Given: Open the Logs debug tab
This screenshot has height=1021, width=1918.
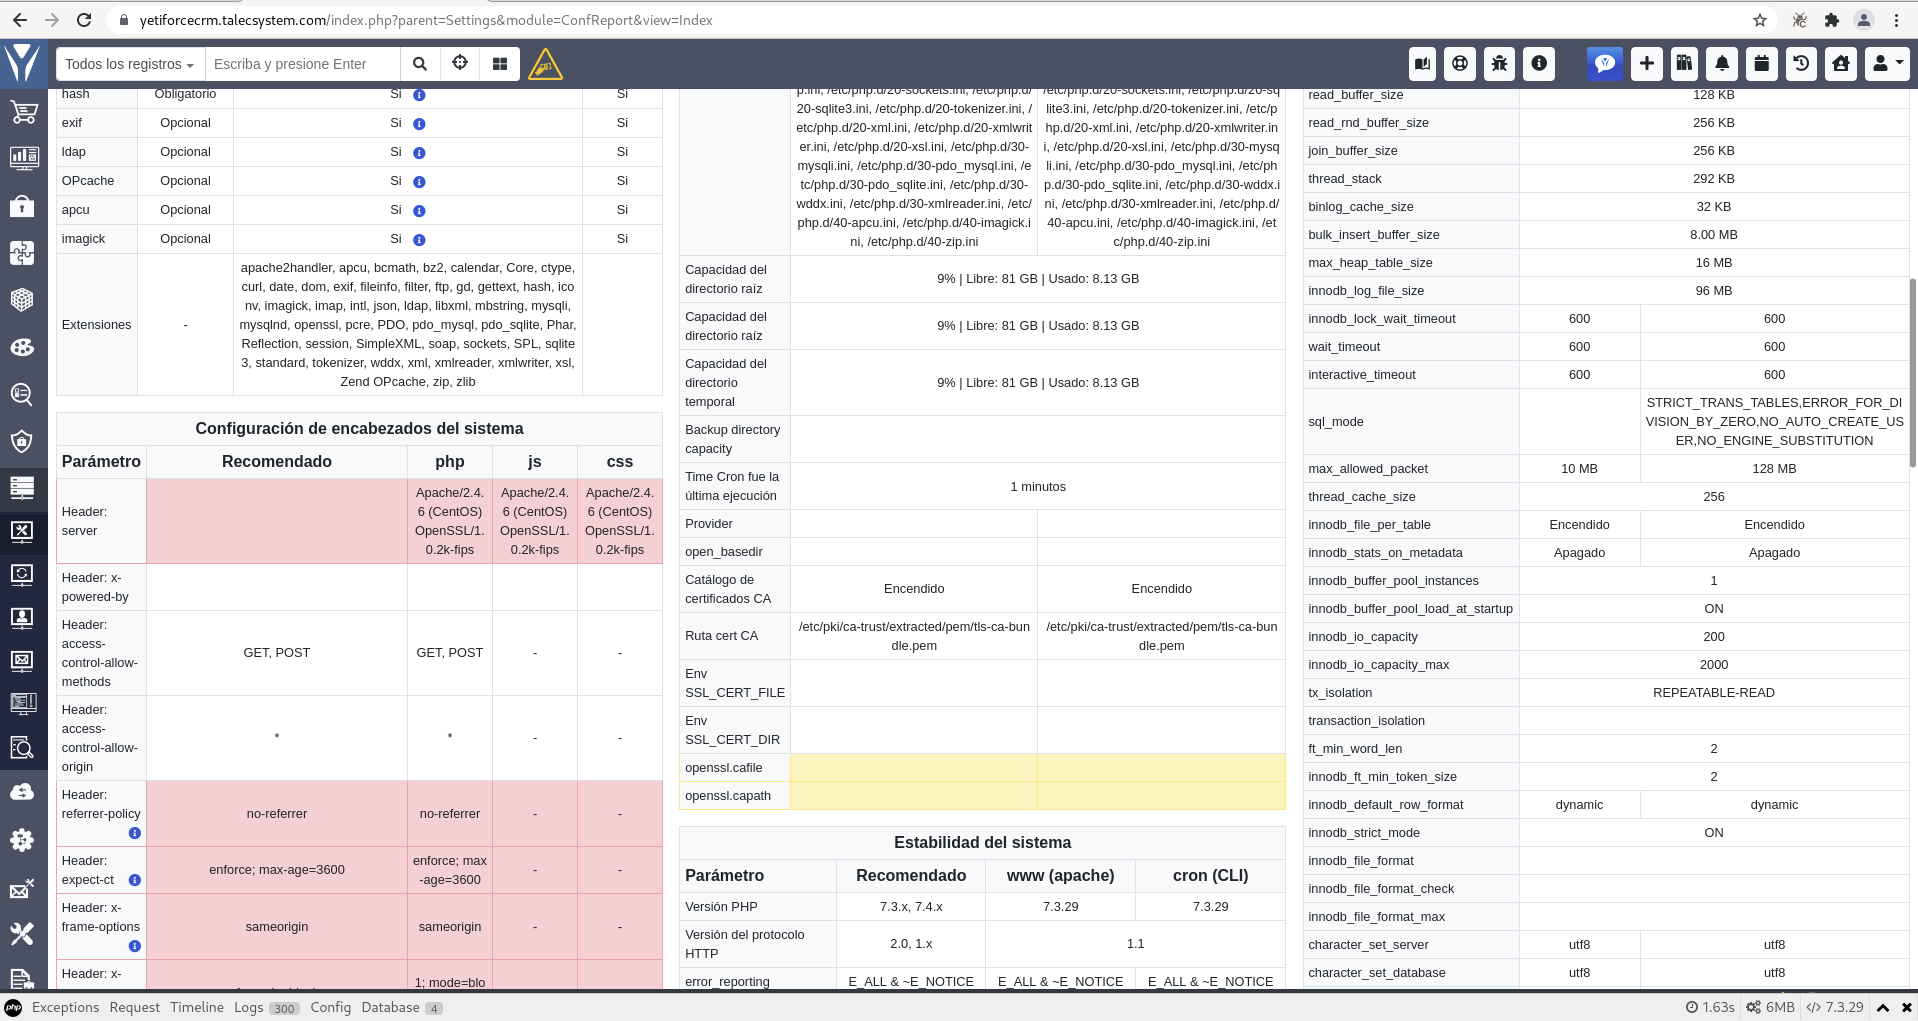Looking at the screenshot, I should tap(266, 1007).
